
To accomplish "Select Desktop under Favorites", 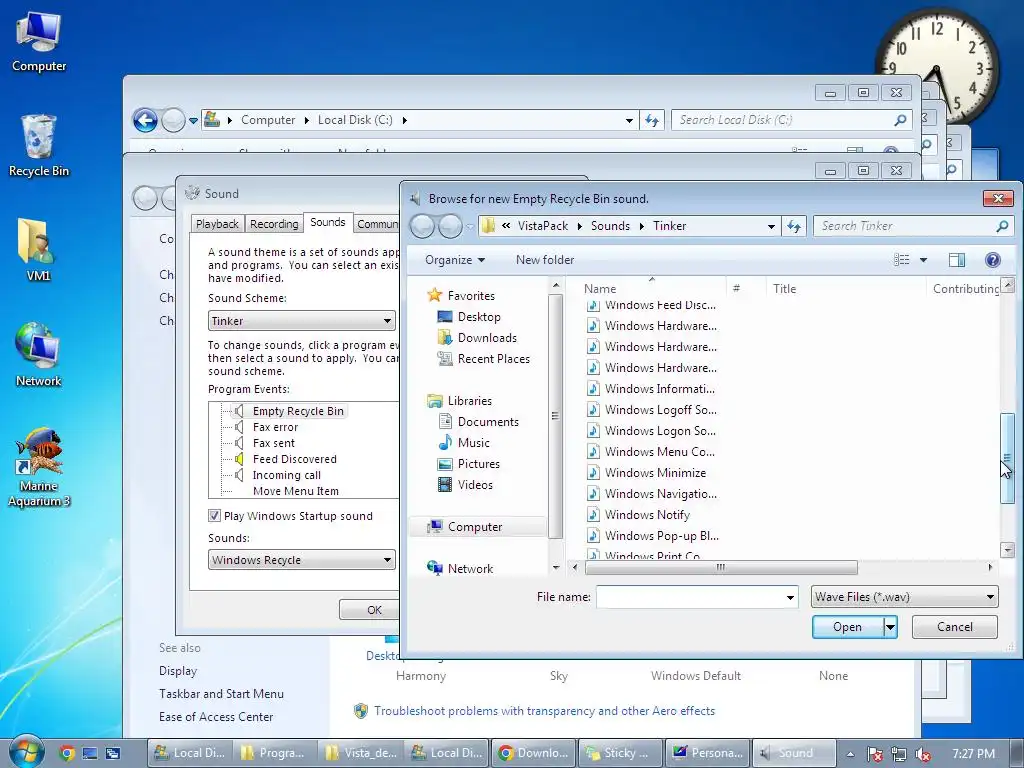I will pyautogui.click(x=479, y=317).
